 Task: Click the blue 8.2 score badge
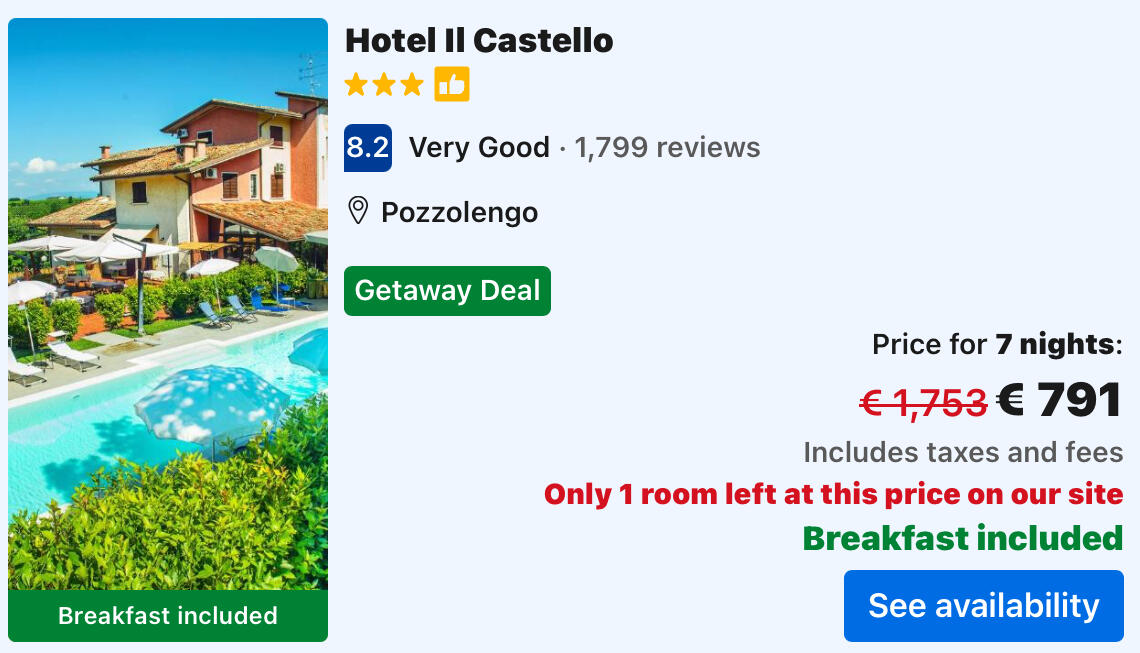[367, 148]
